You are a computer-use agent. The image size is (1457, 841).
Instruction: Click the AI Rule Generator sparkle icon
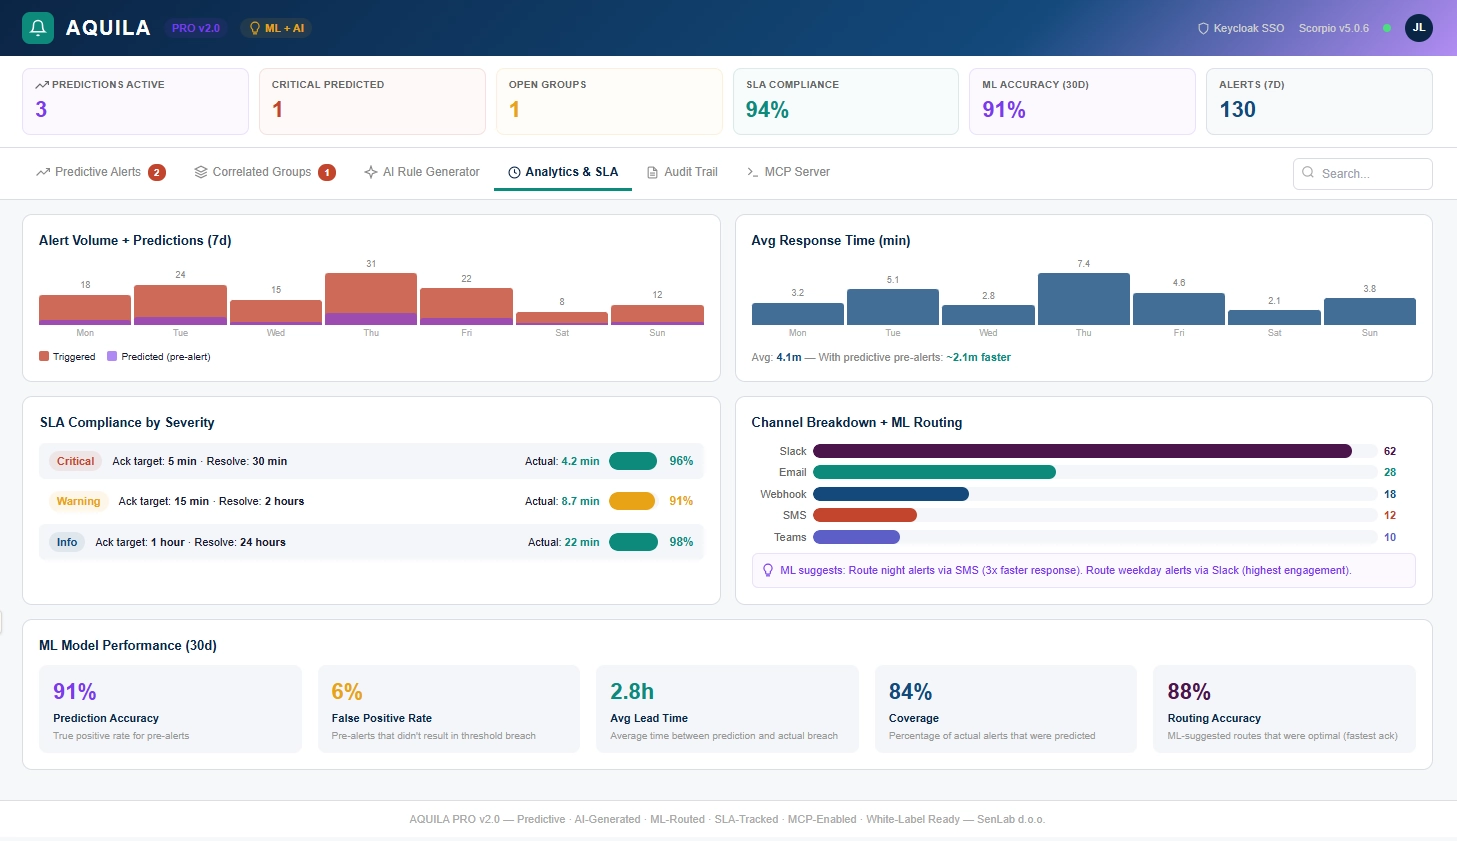click(371, 172)
